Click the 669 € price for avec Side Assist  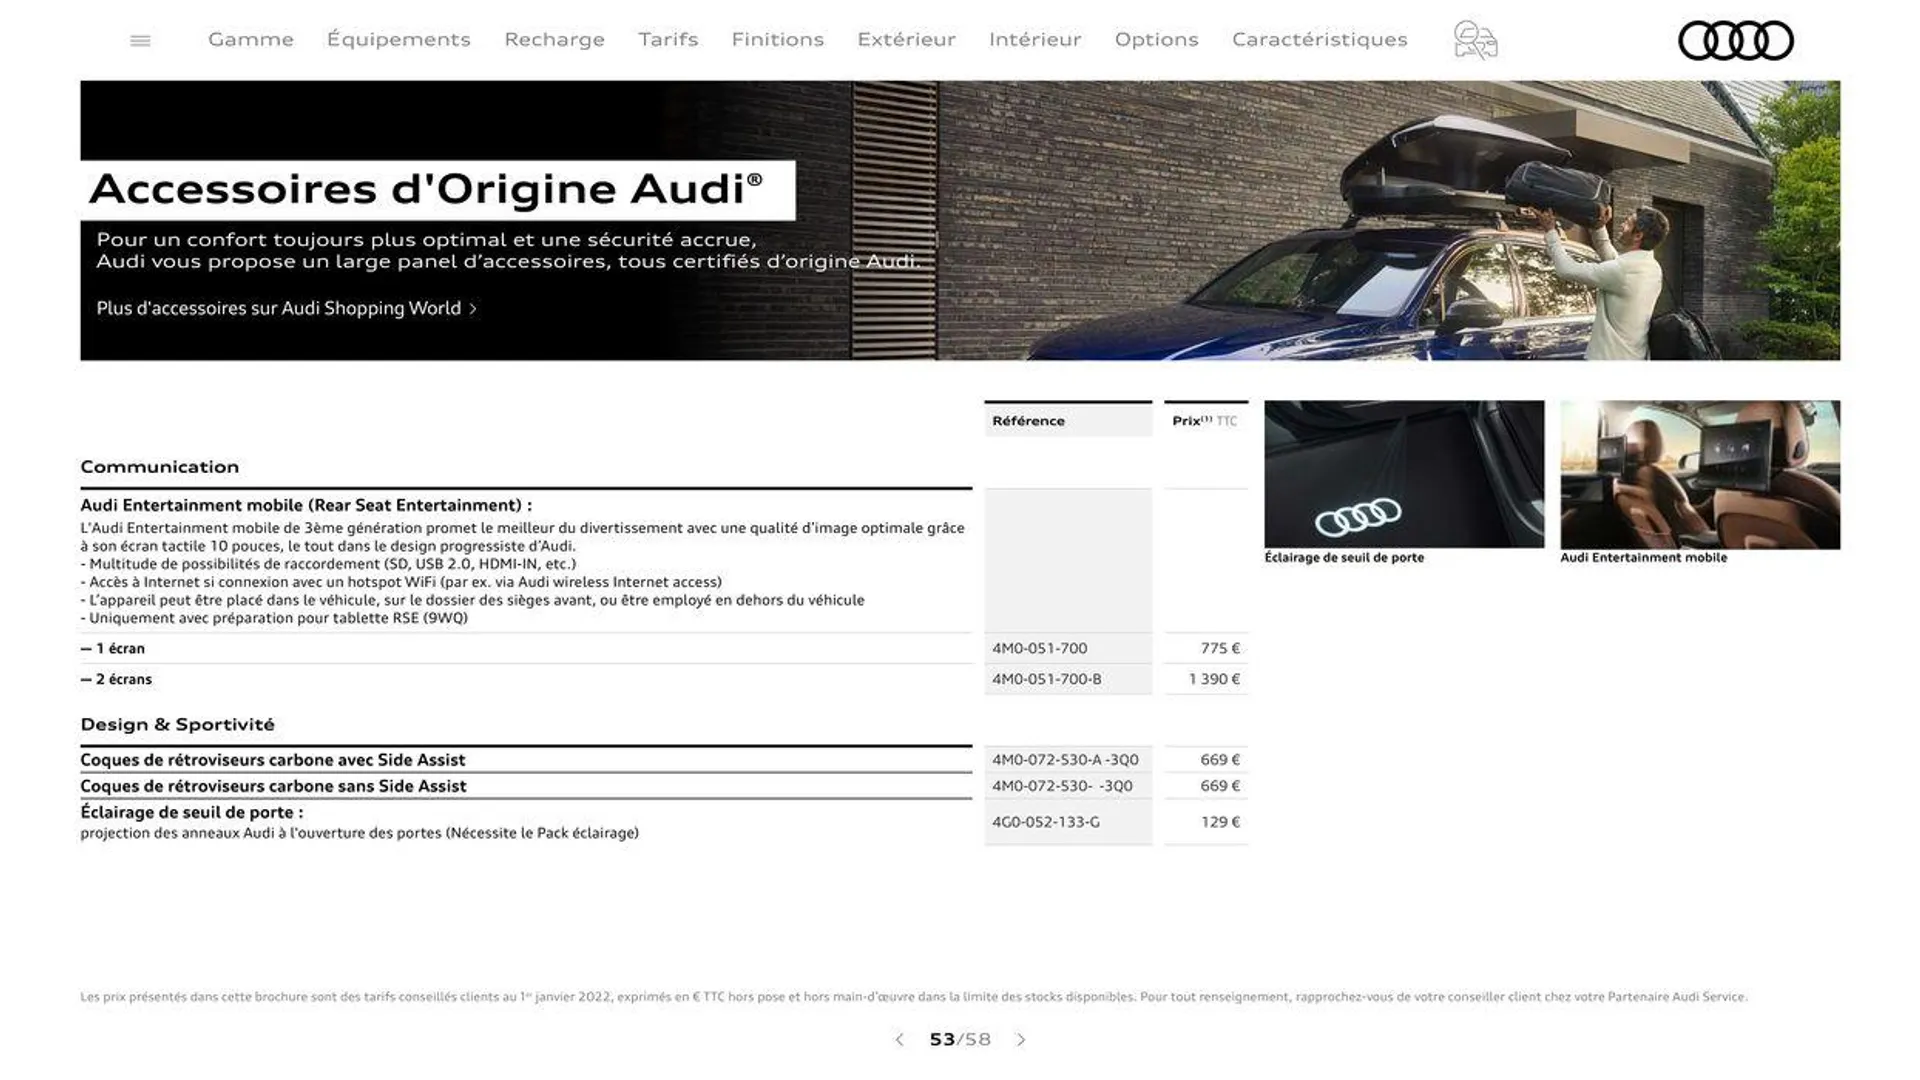pos(1221,760)
